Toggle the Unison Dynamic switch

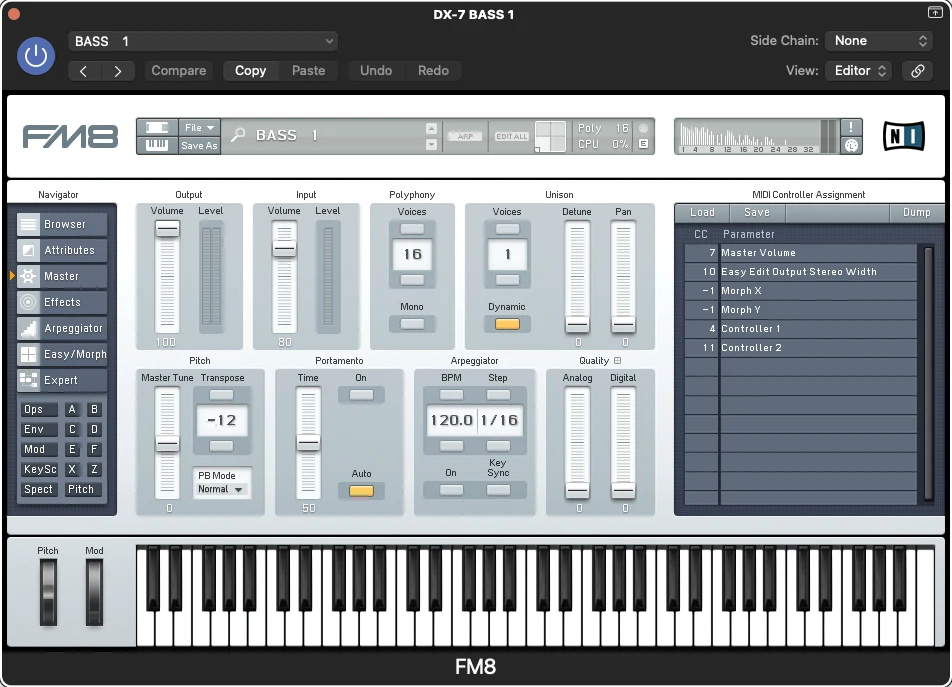507,324
